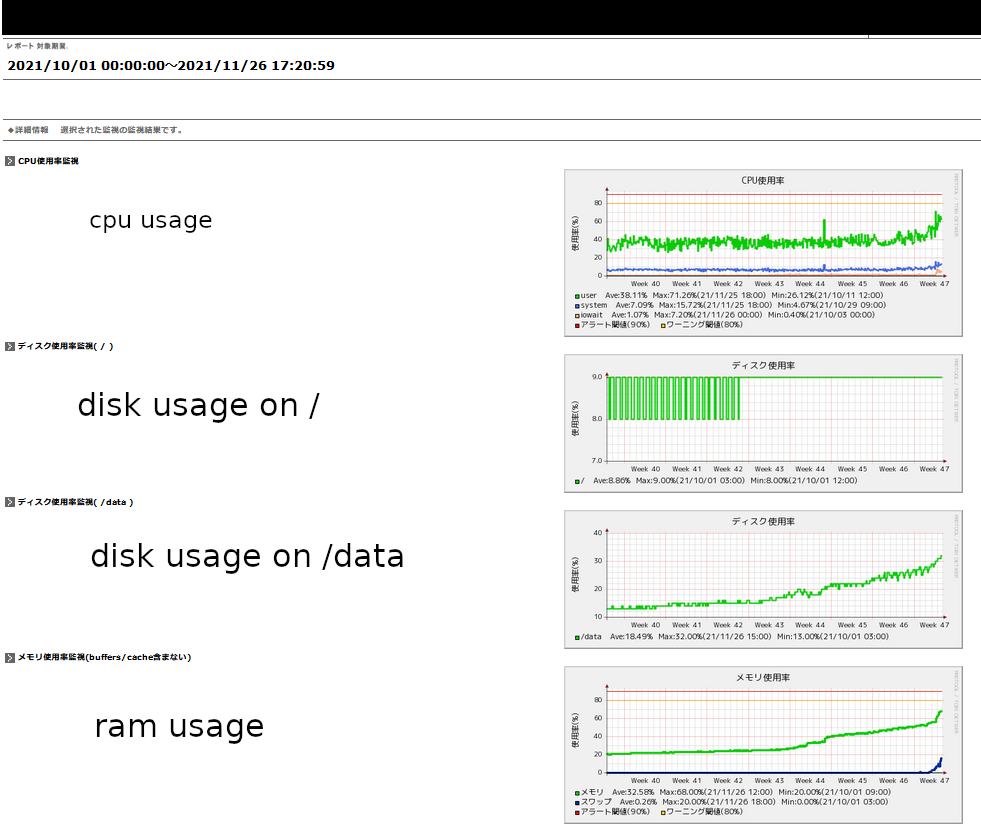The image size is (981, 831).
Task: Click the arrow icon beside メモリ使用率監視
Action: coord(10,658)
